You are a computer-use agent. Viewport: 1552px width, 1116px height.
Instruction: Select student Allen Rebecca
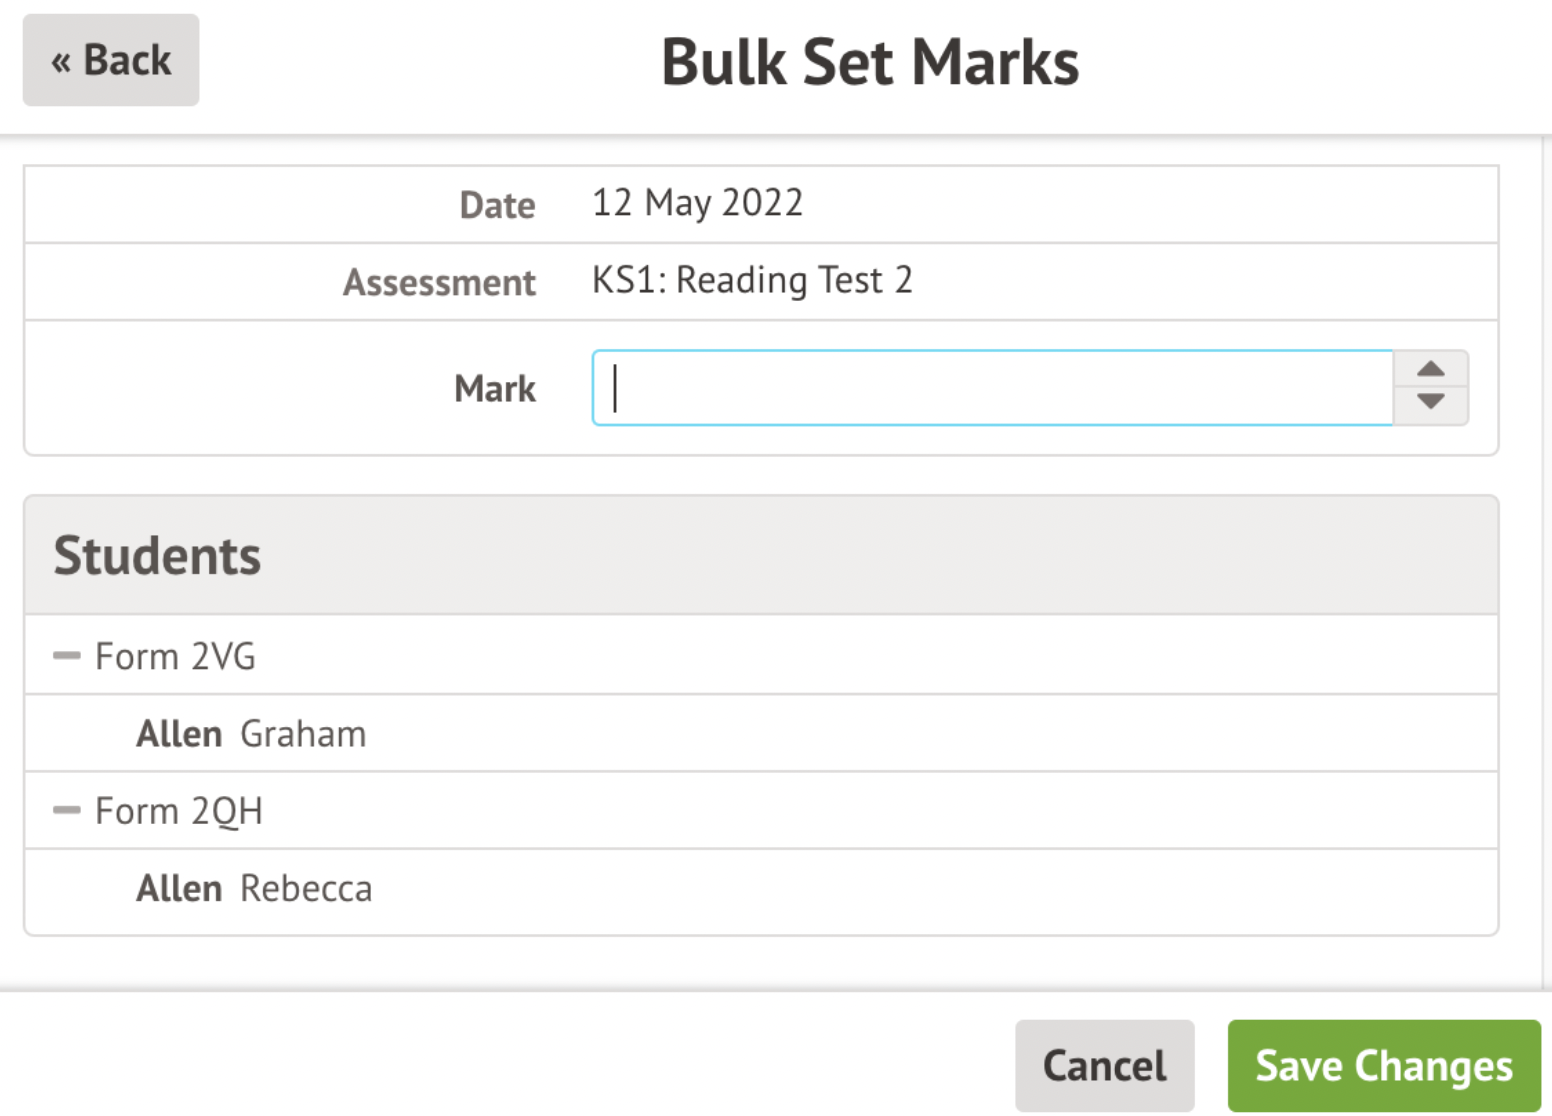255,888
